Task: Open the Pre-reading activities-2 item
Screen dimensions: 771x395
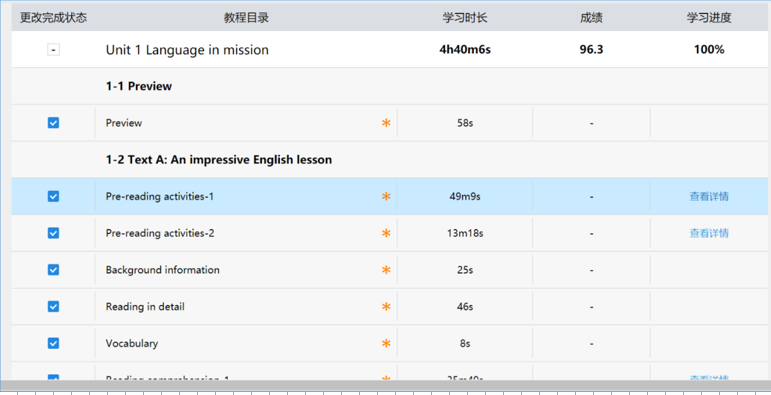Action: 160,233
